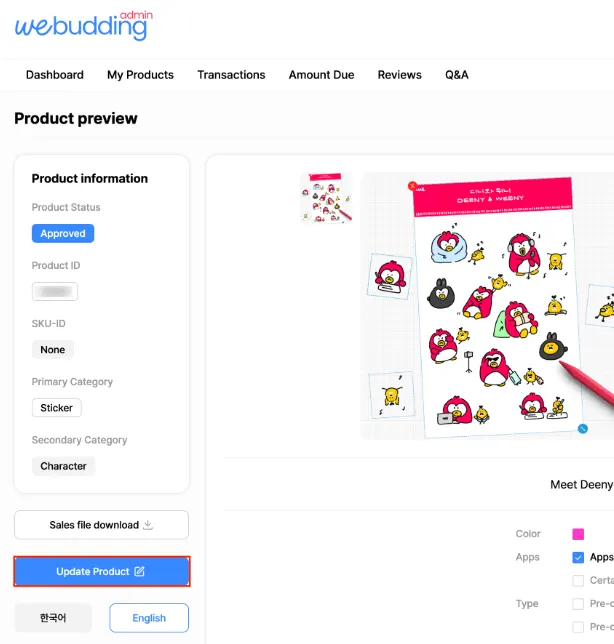Open the Reviews tab
614x644 pixels.
[400, 75]
